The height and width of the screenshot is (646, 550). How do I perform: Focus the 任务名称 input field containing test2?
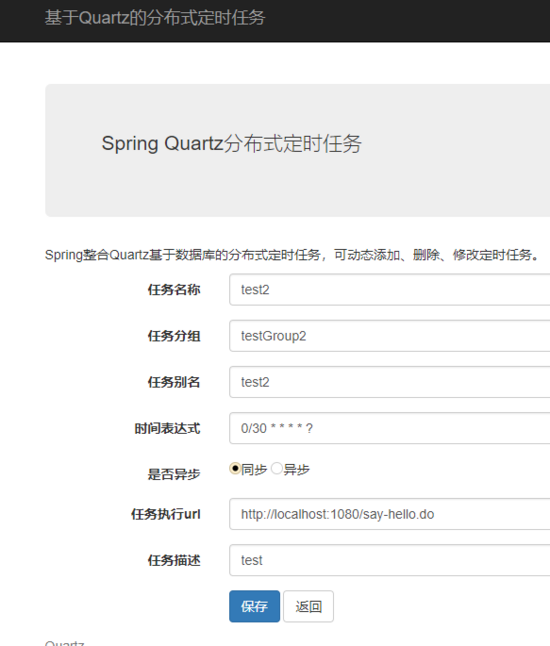click(389, 290)
